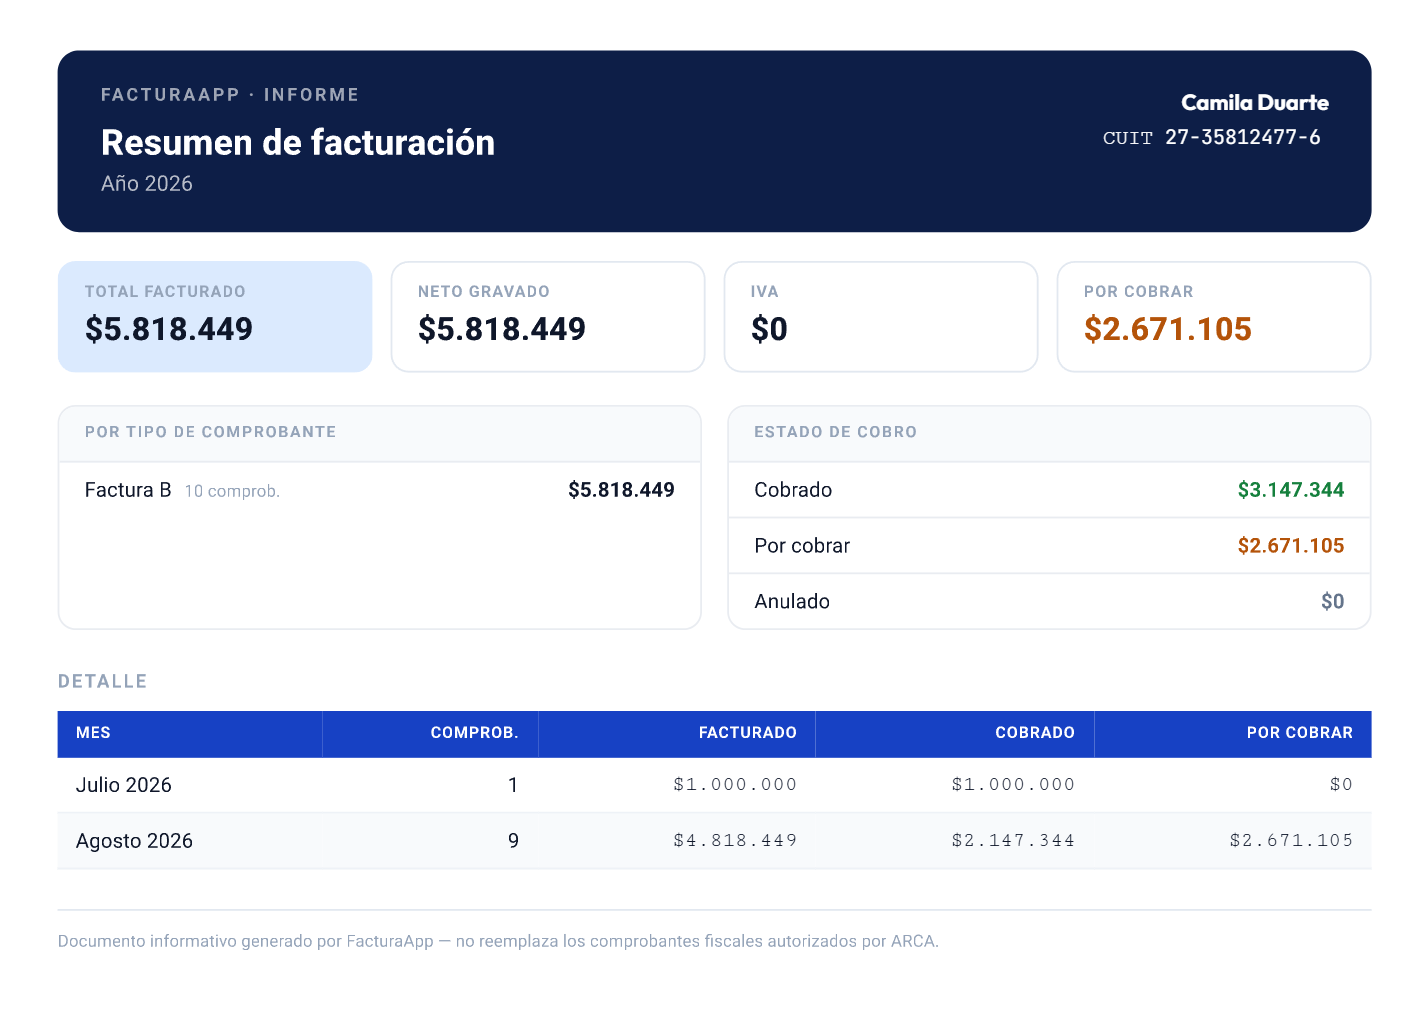1428x1019 pixels.
Task: Click the Por cobrar status amount $2.671.105
Action: click(1291, 546)
